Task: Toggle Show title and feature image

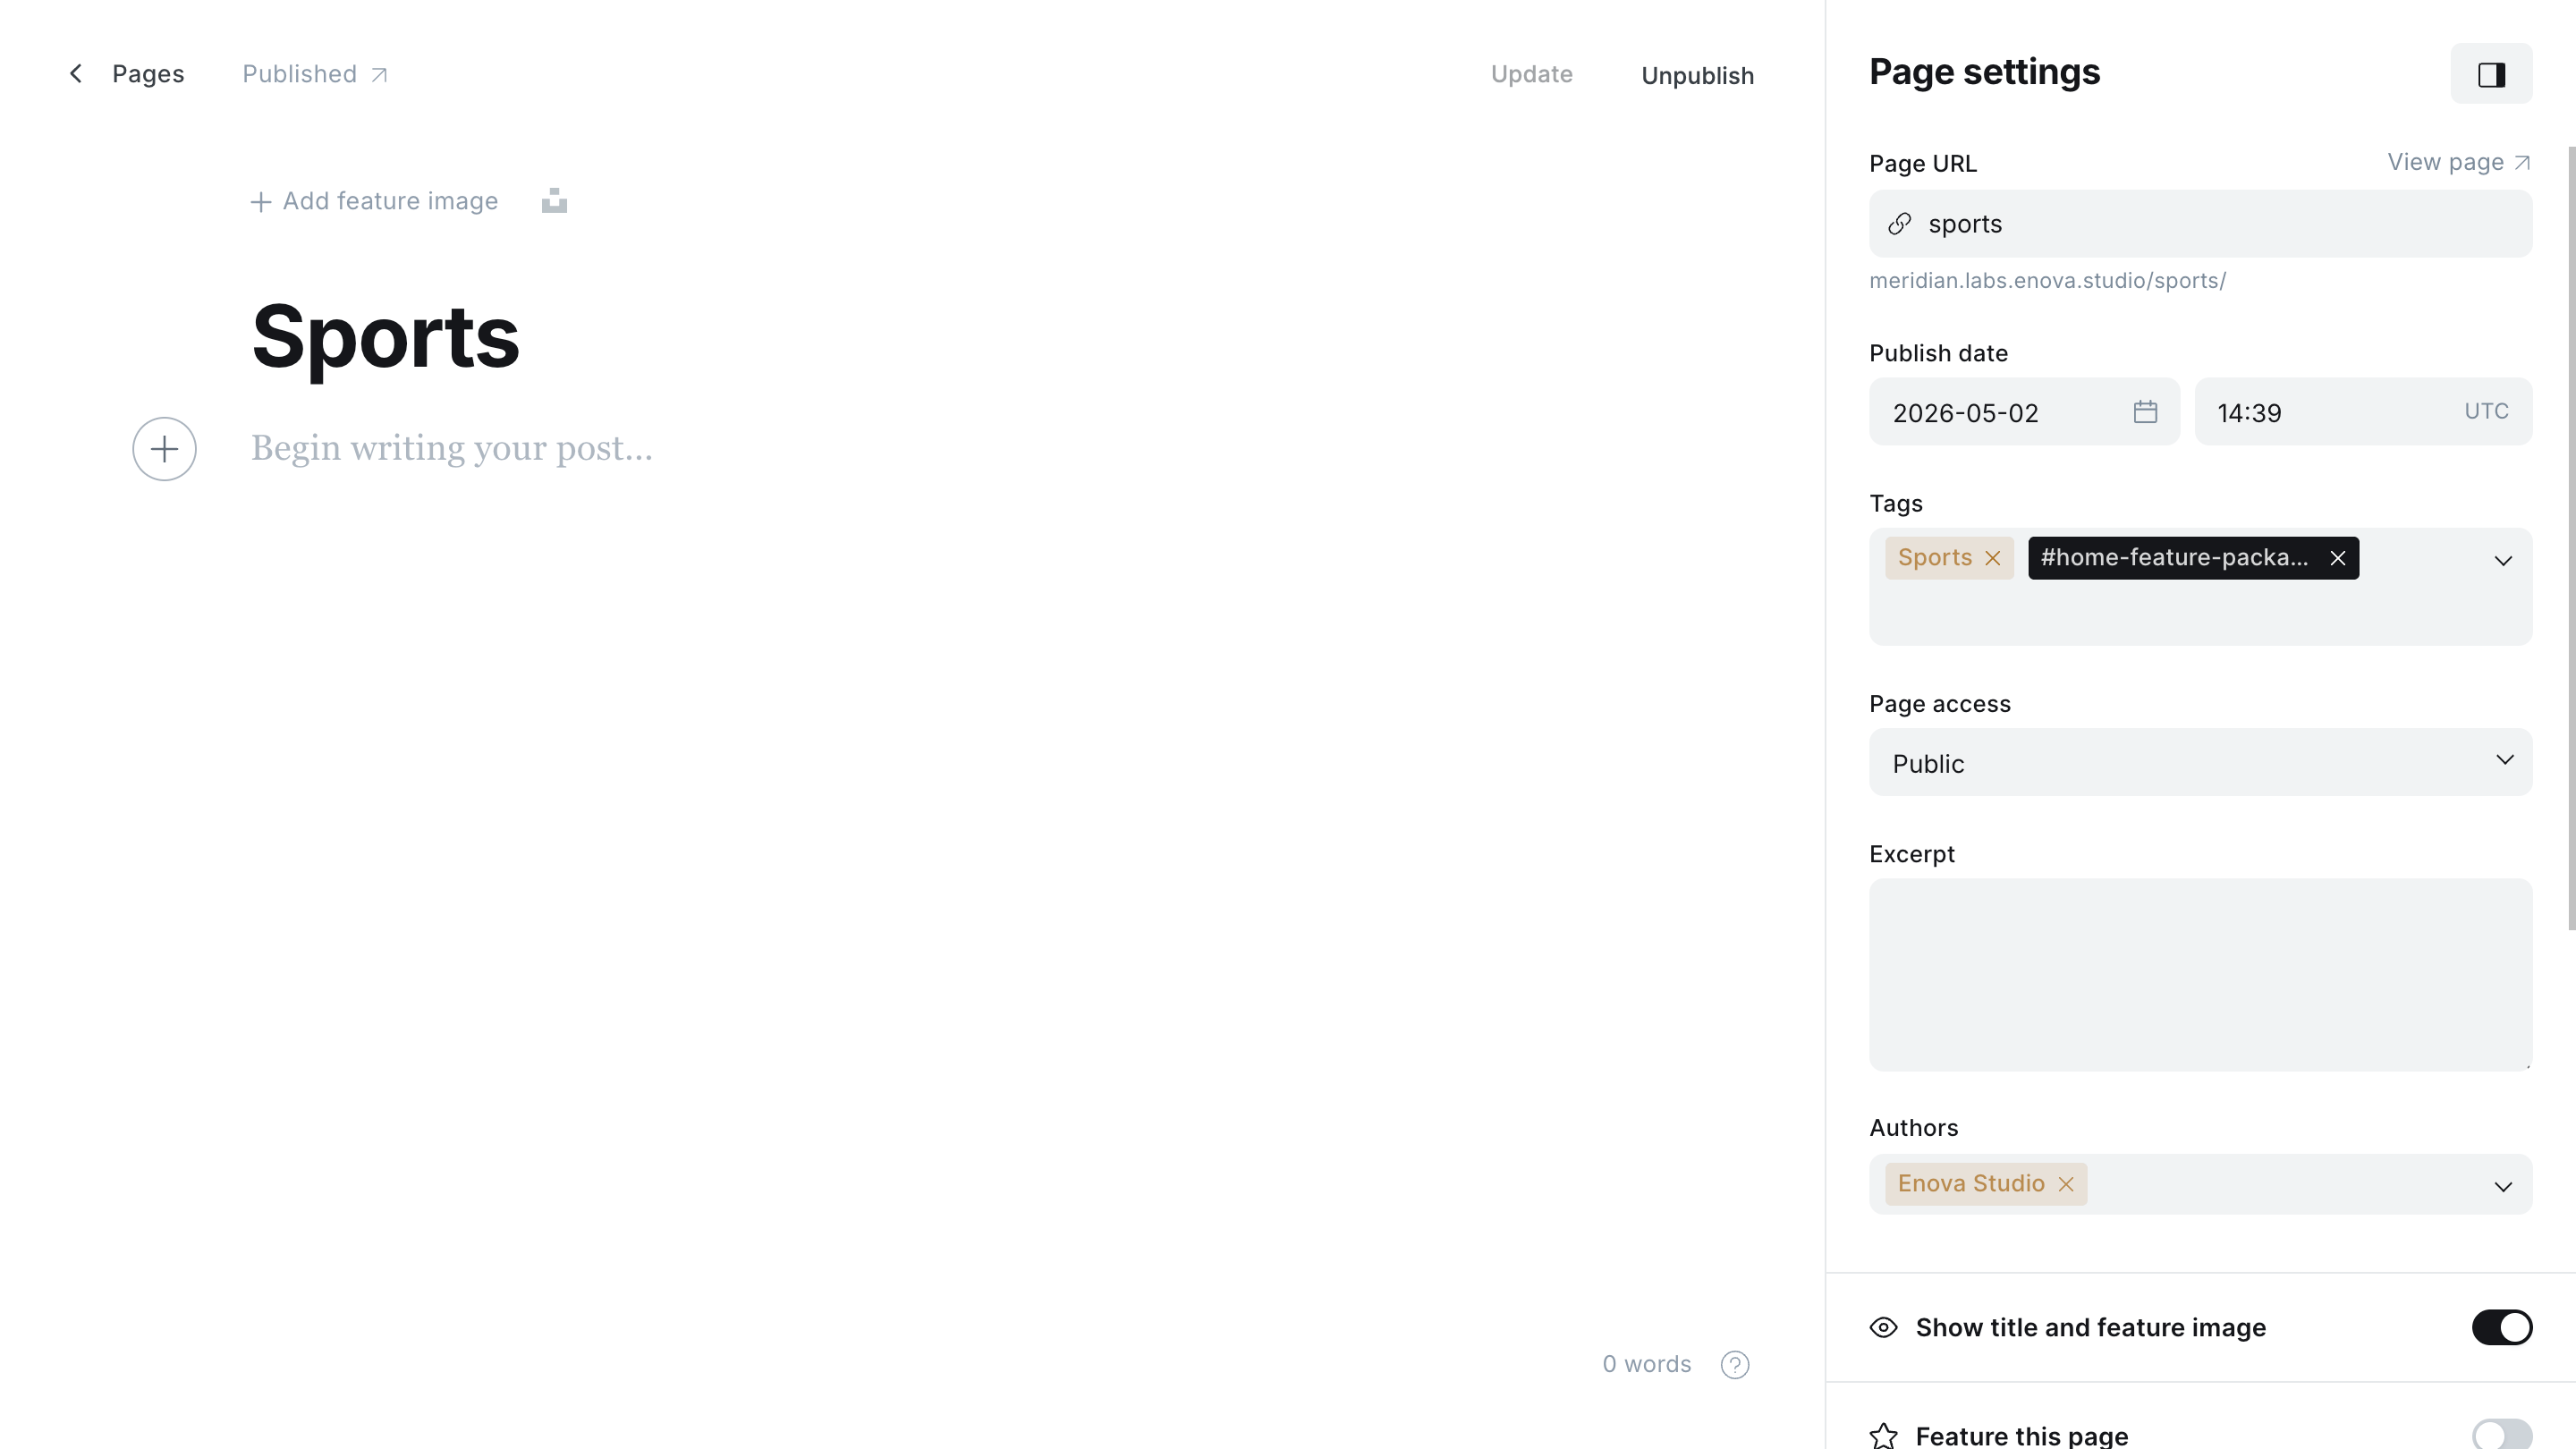Action: point(2501,1327)
